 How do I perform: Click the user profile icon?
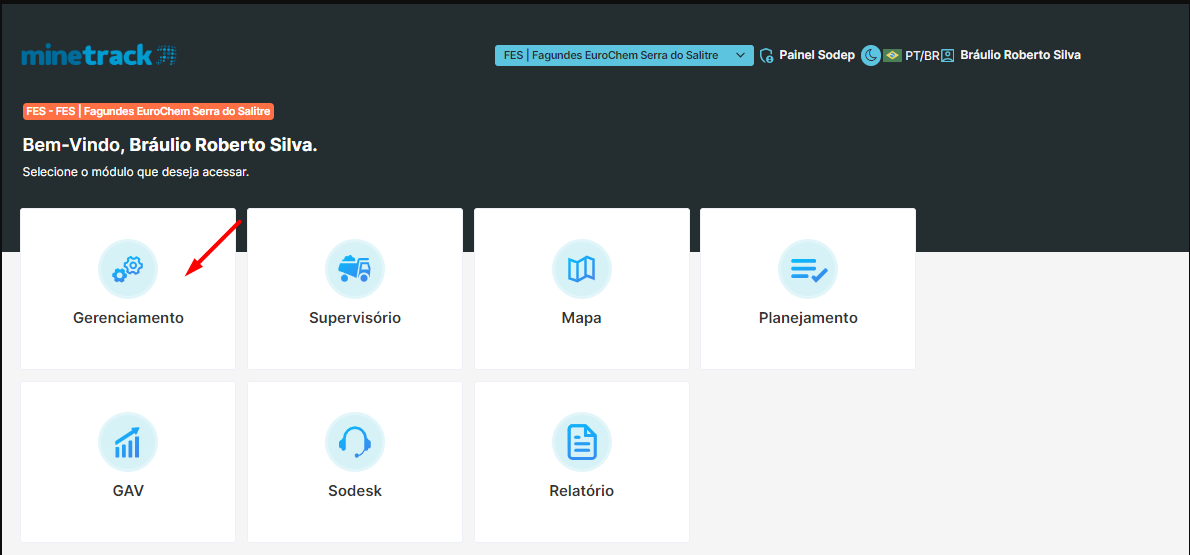tap(947, 55)
